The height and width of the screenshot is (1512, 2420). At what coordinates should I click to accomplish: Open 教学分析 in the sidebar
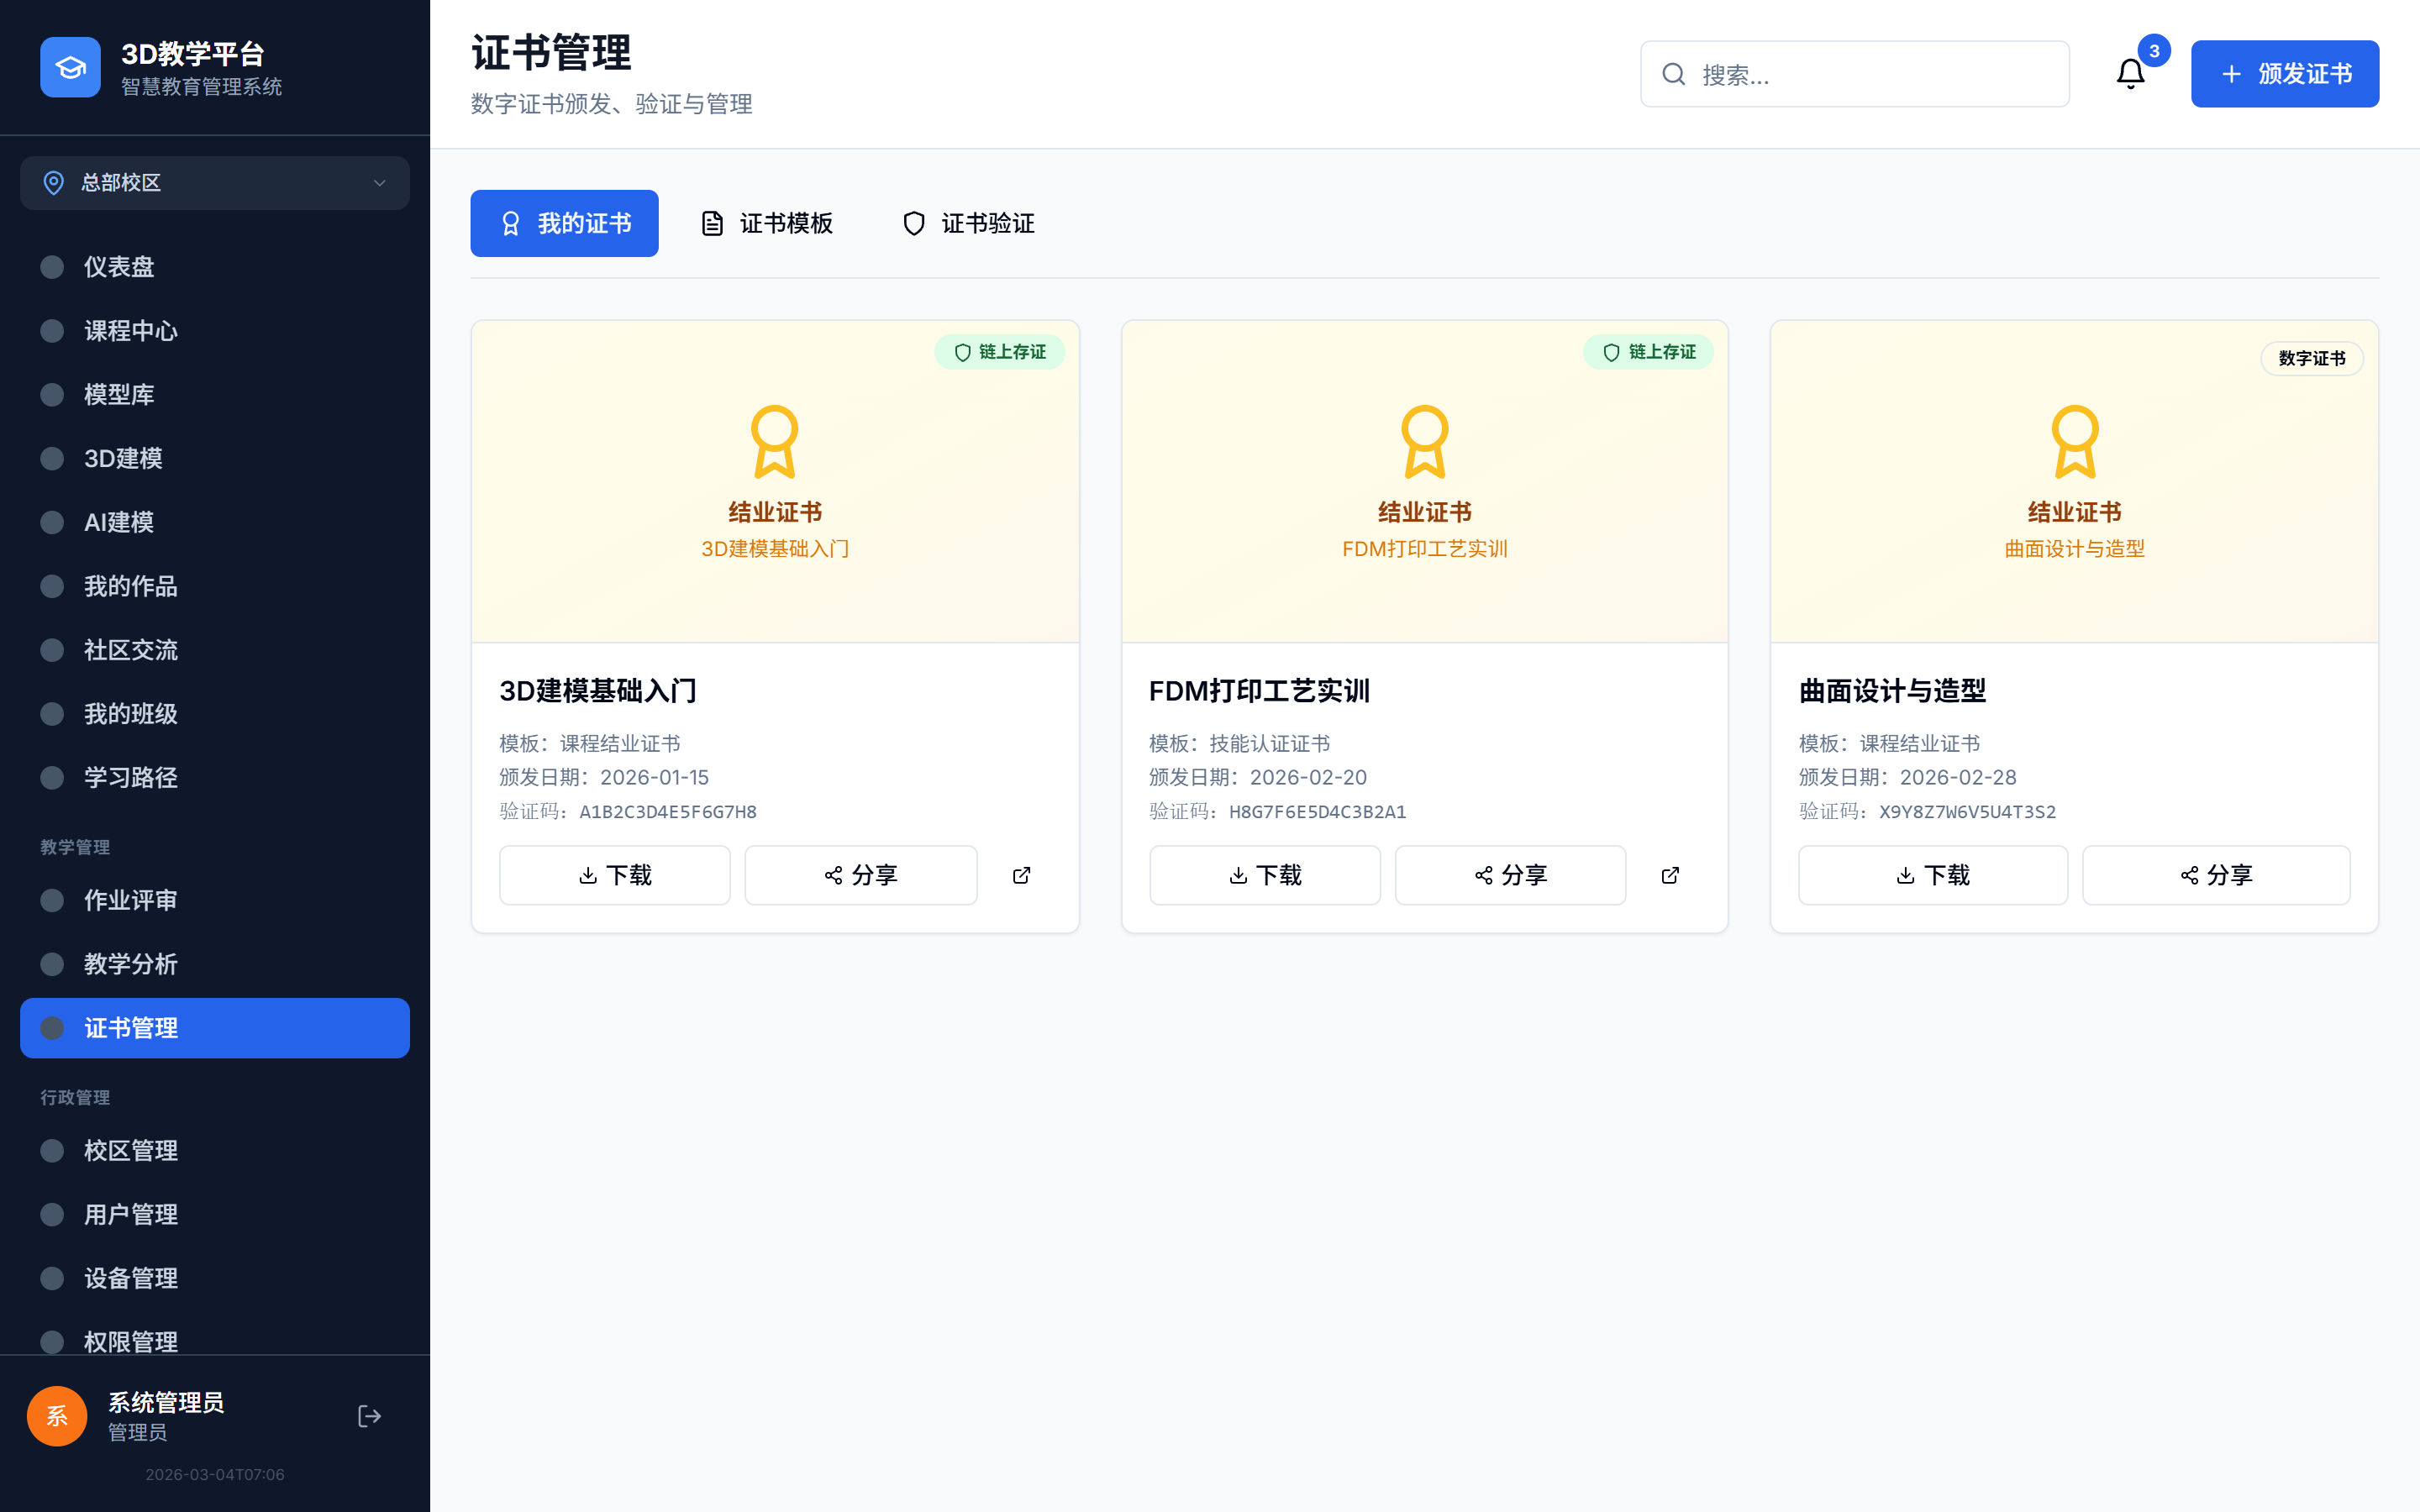point(131,964)
